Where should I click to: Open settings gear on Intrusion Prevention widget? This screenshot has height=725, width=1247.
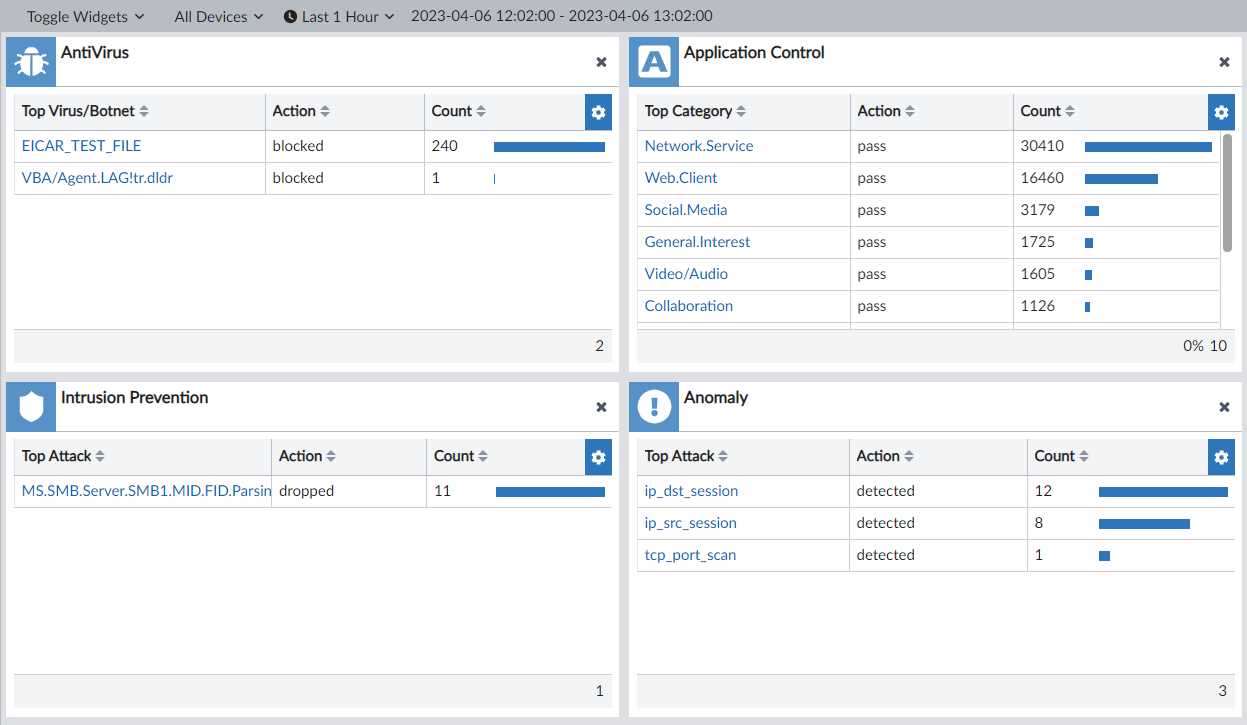click(597, 457)
